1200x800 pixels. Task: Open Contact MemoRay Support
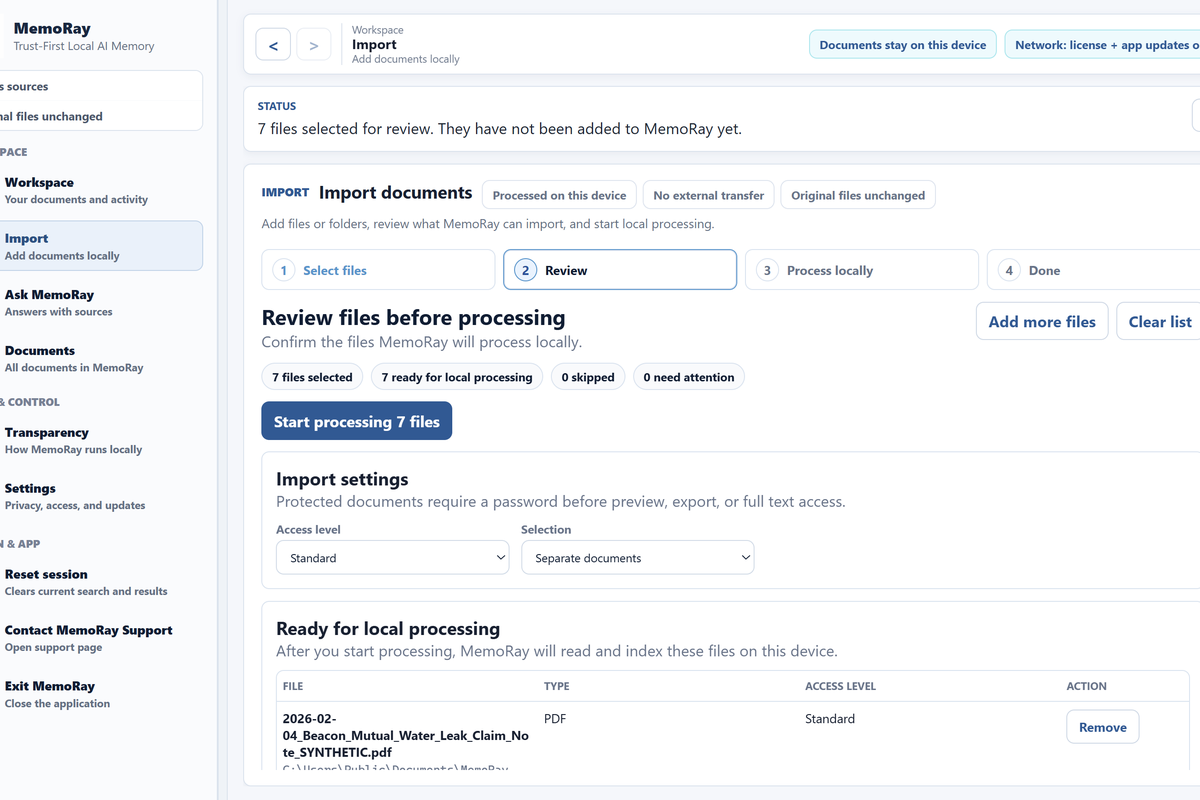pyautogui.click(x=100, y=638)
